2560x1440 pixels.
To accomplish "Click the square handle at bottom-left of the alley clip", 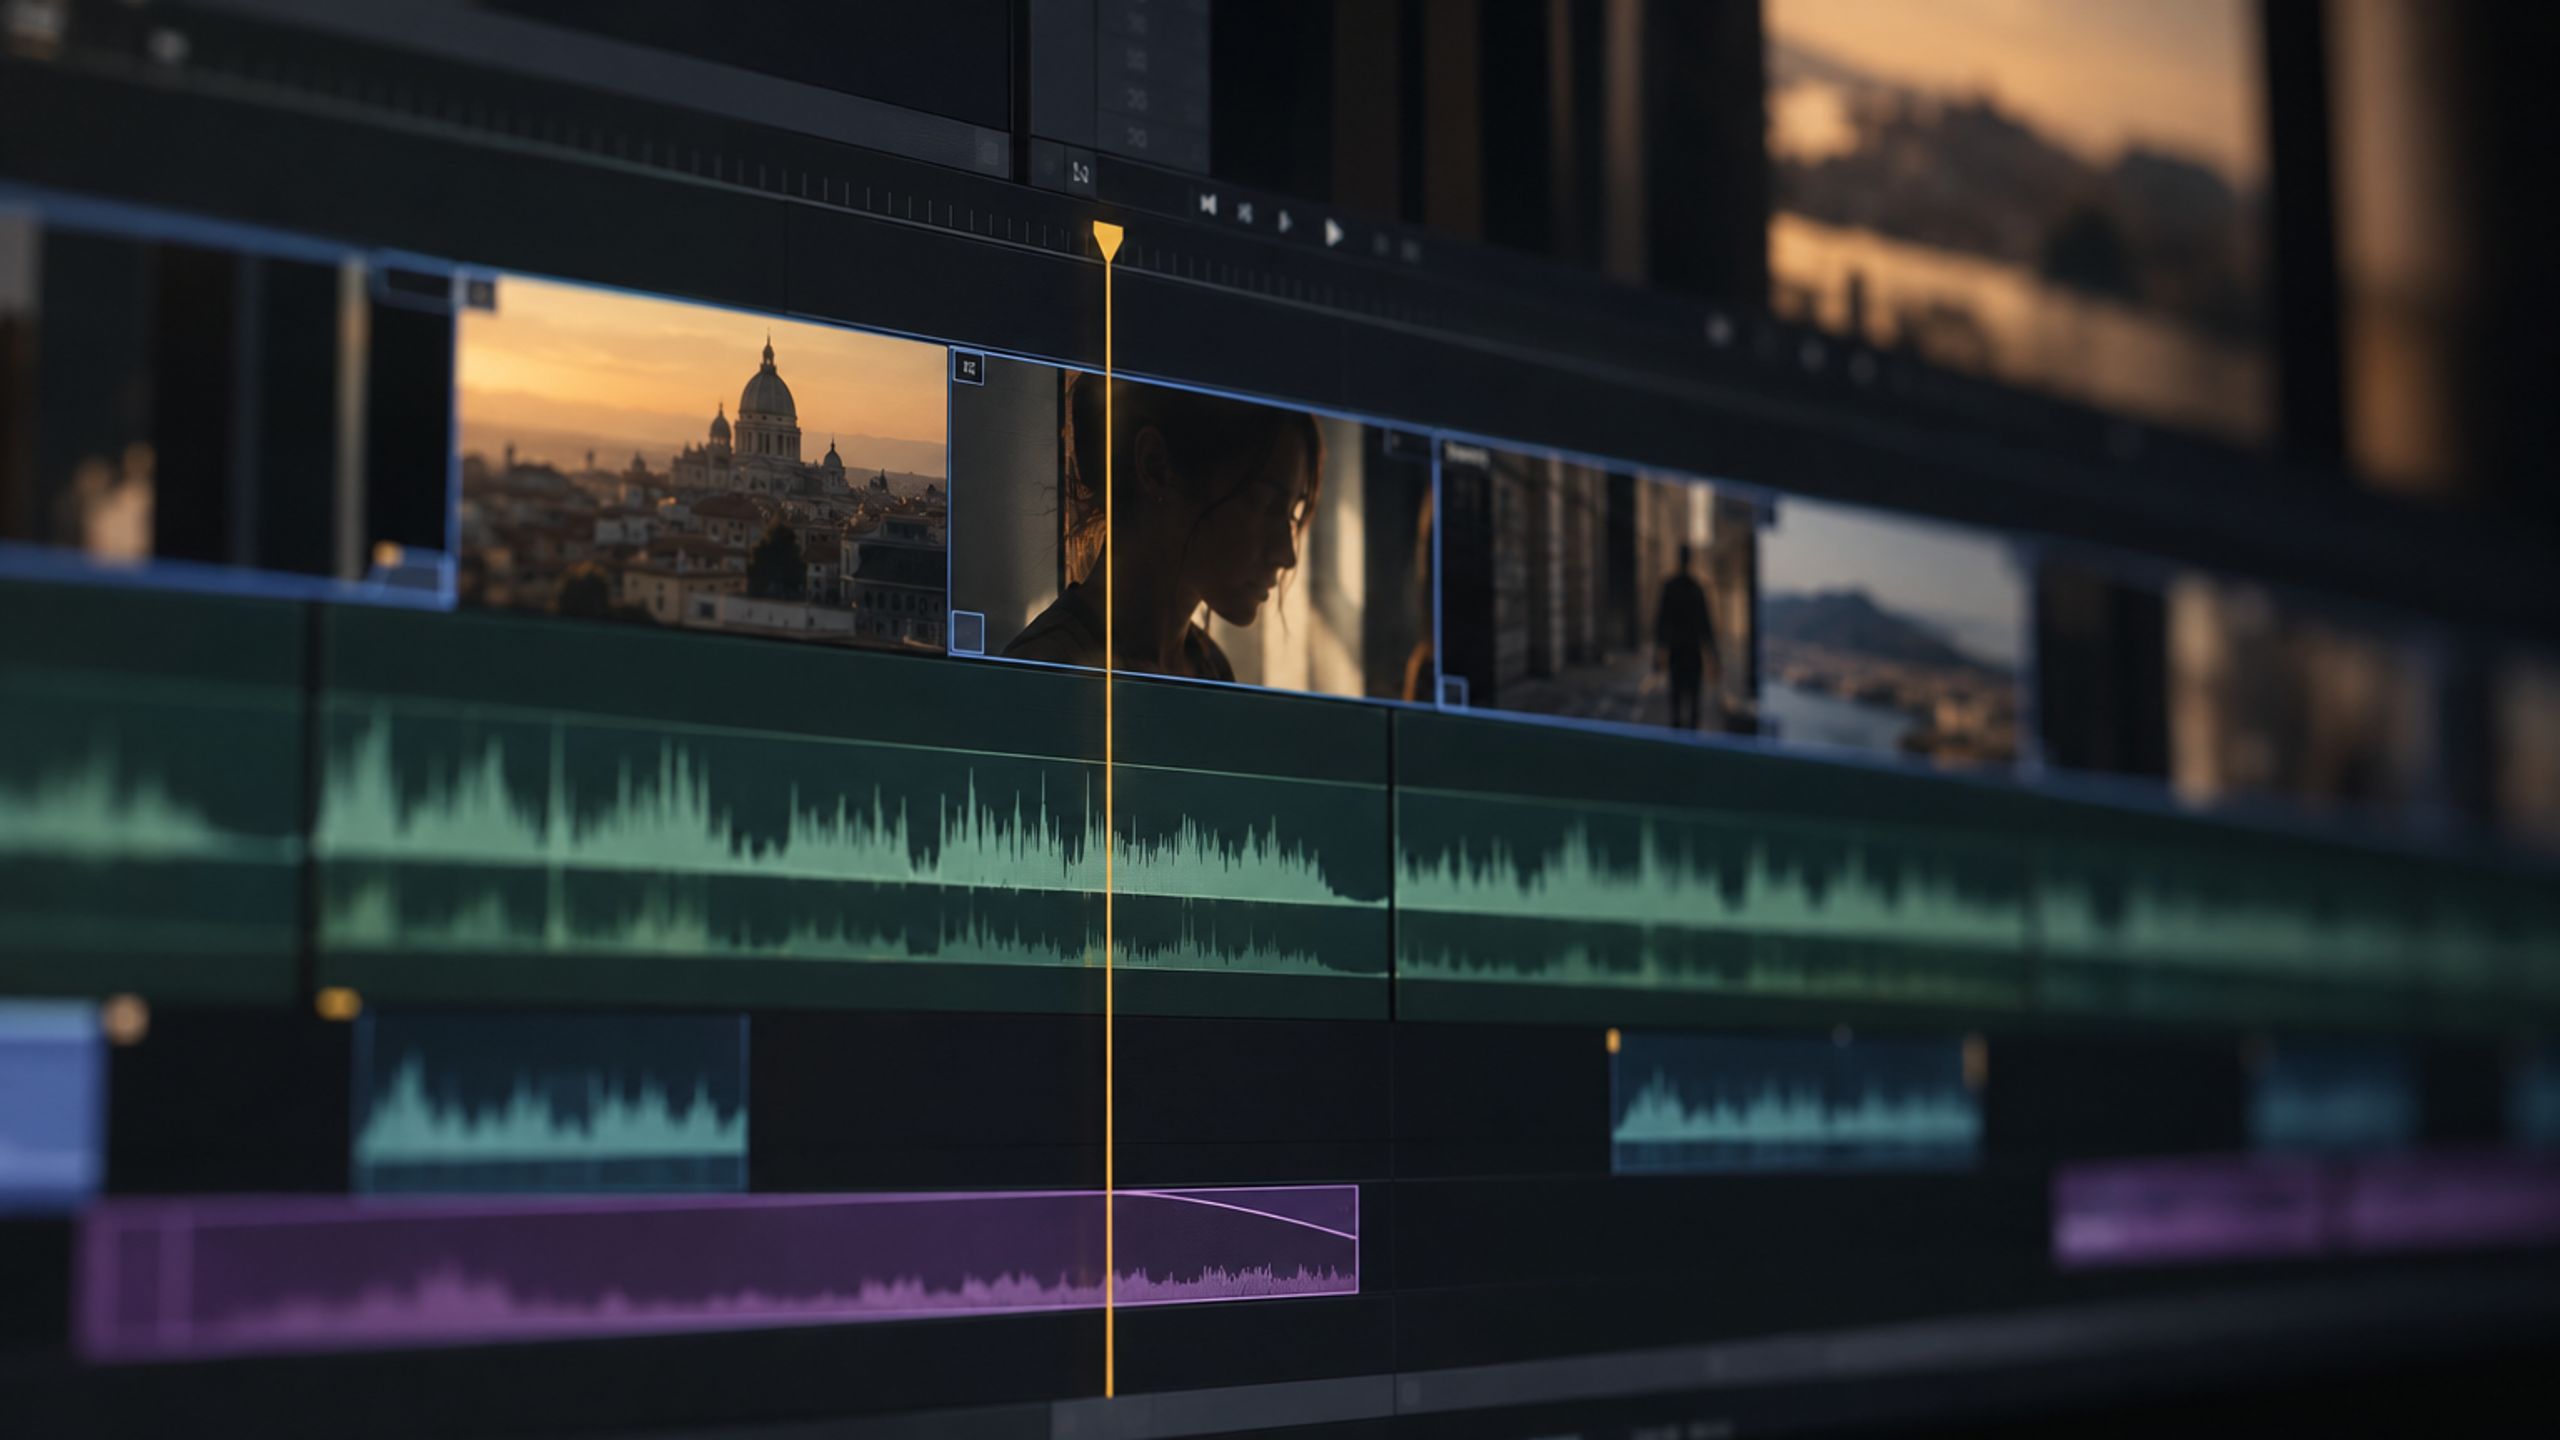I will tap(1453, 691).
